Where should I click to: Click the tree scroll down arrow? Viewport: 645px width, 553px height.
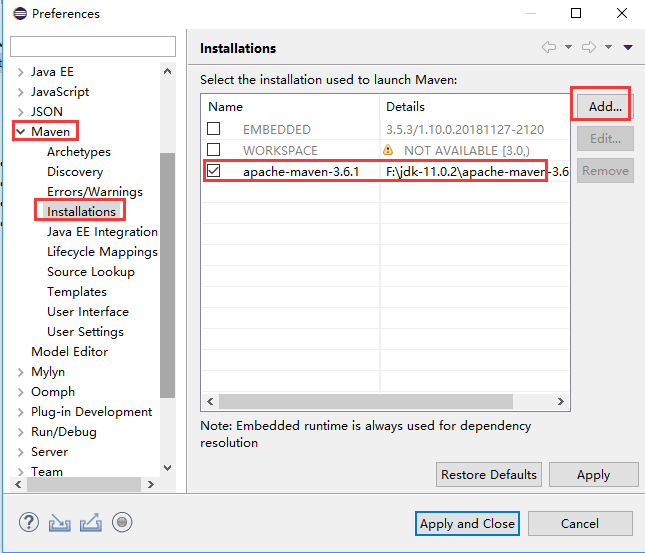[x=167, y=468]
